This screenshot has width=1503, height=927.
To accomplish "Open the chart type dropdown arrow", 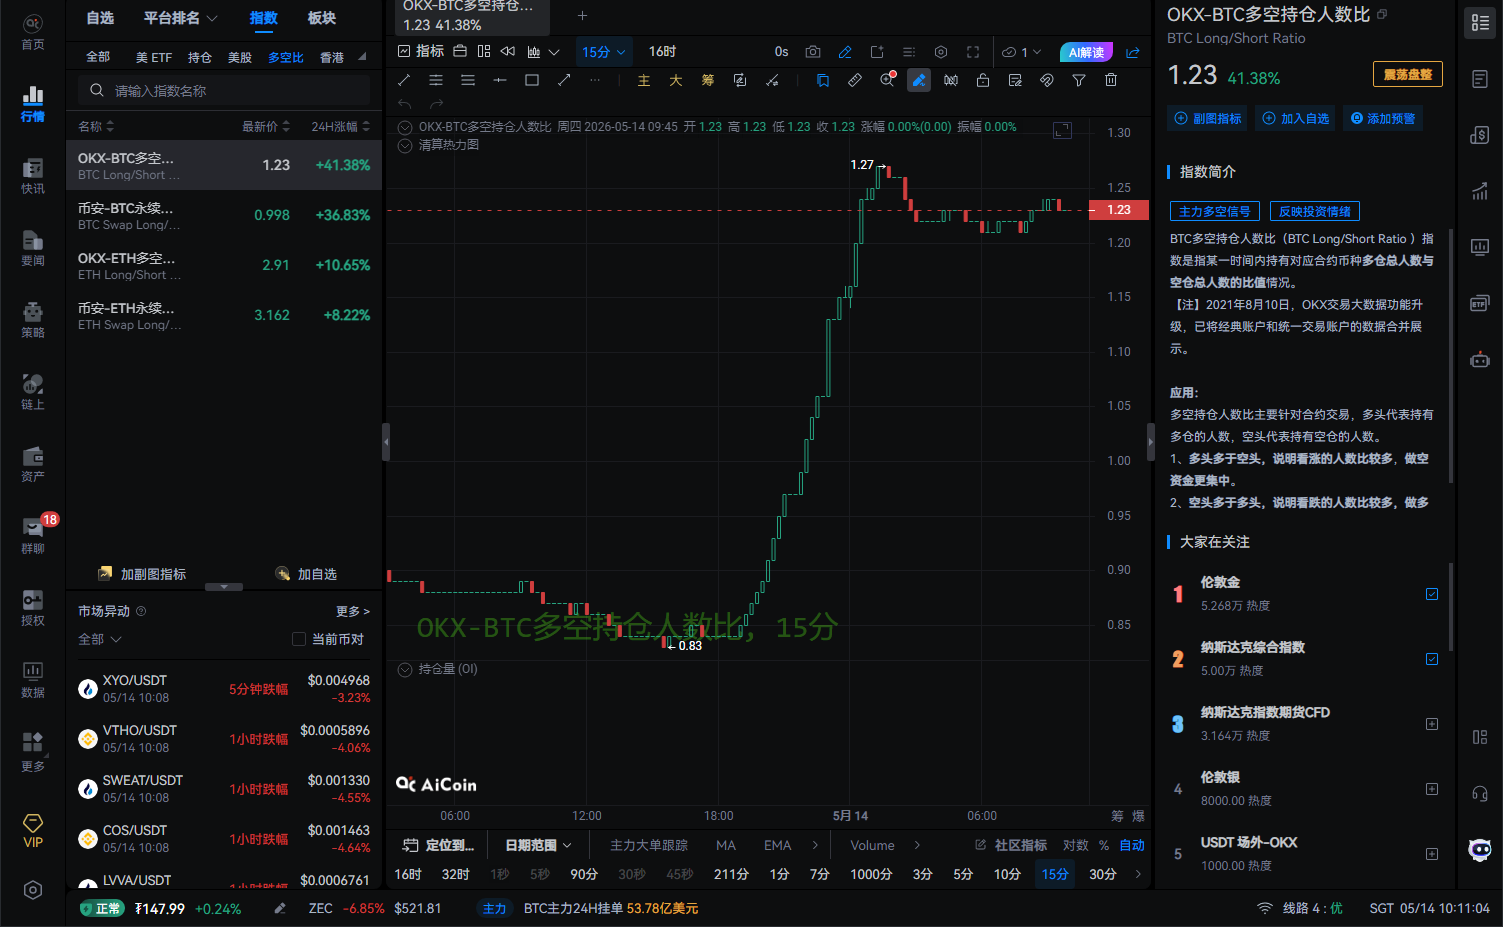I will (554, 52).
